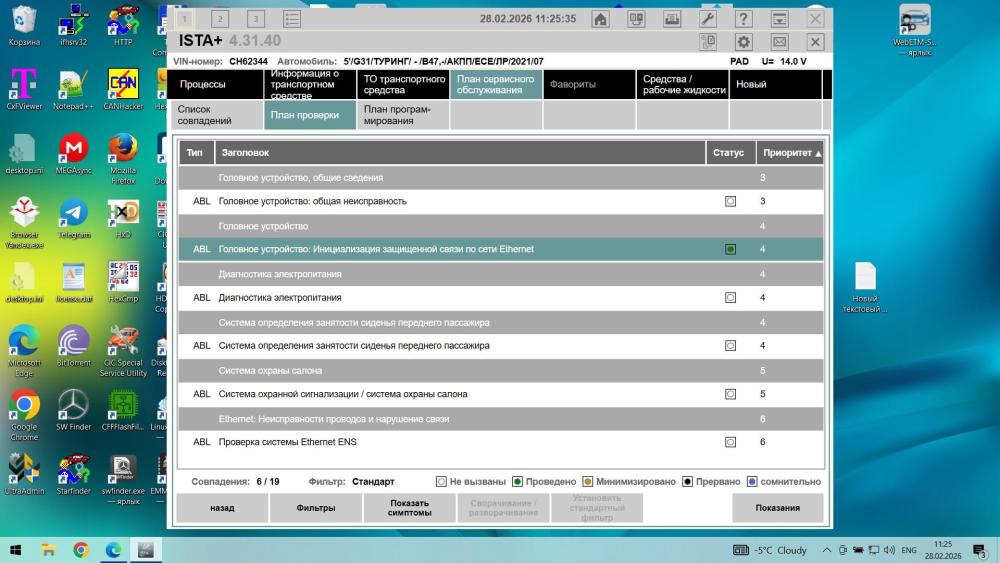Select group row 'Система охраны салона'
Screen dimensions: 1000x563
pyautogui.click(x=501, y=370)
